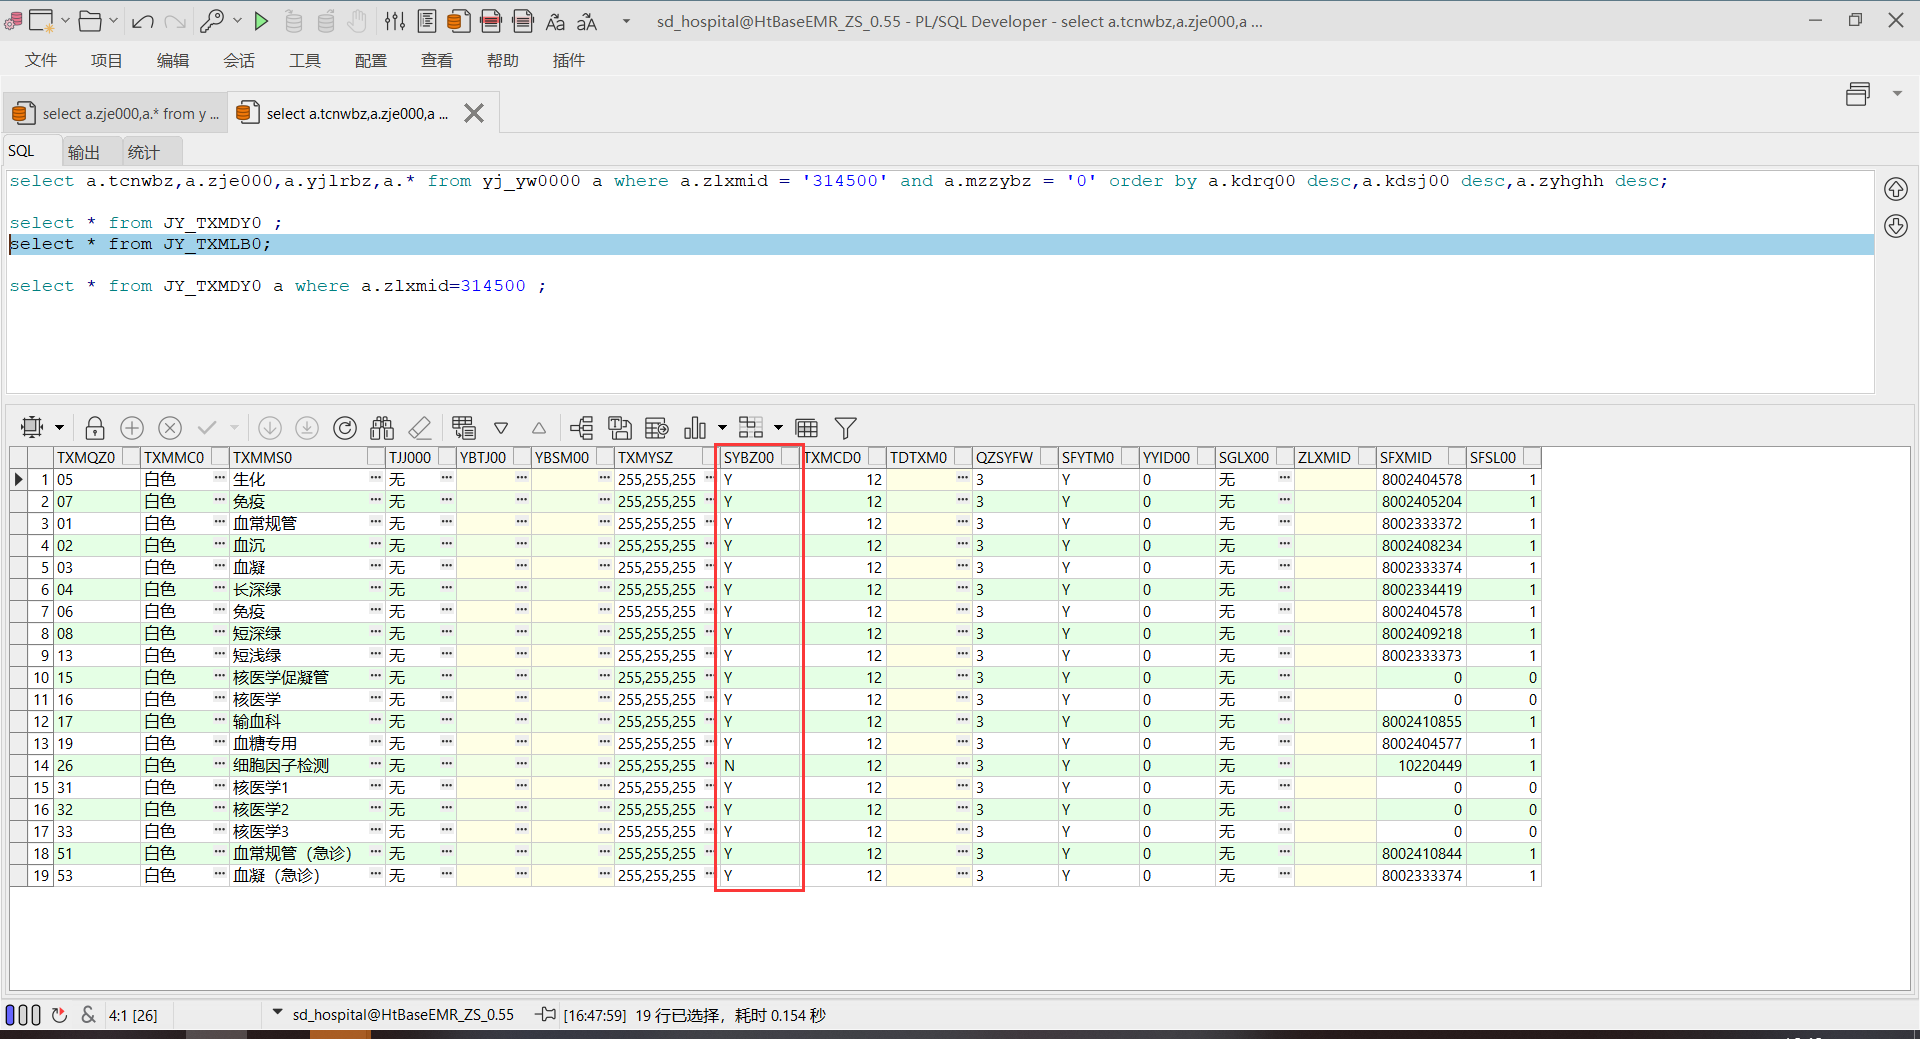Click the SQL line 'select * from JY_TXMLB0;'

click(140, 244)
